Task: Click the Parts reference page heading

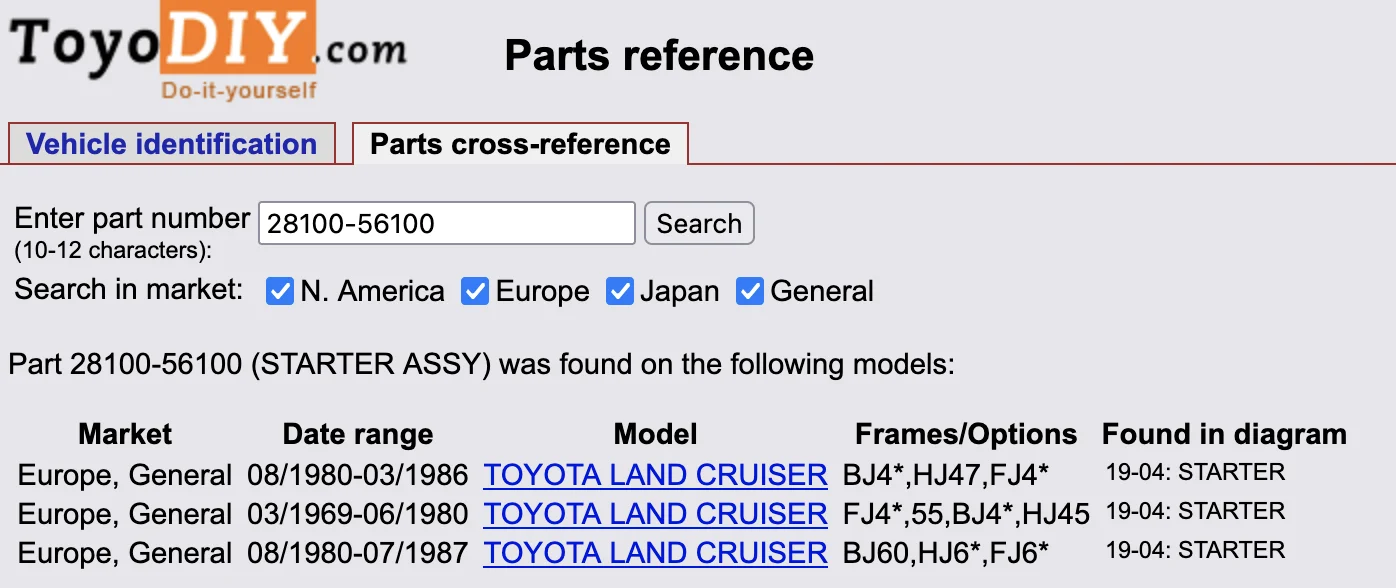Action: click(659, 55)
